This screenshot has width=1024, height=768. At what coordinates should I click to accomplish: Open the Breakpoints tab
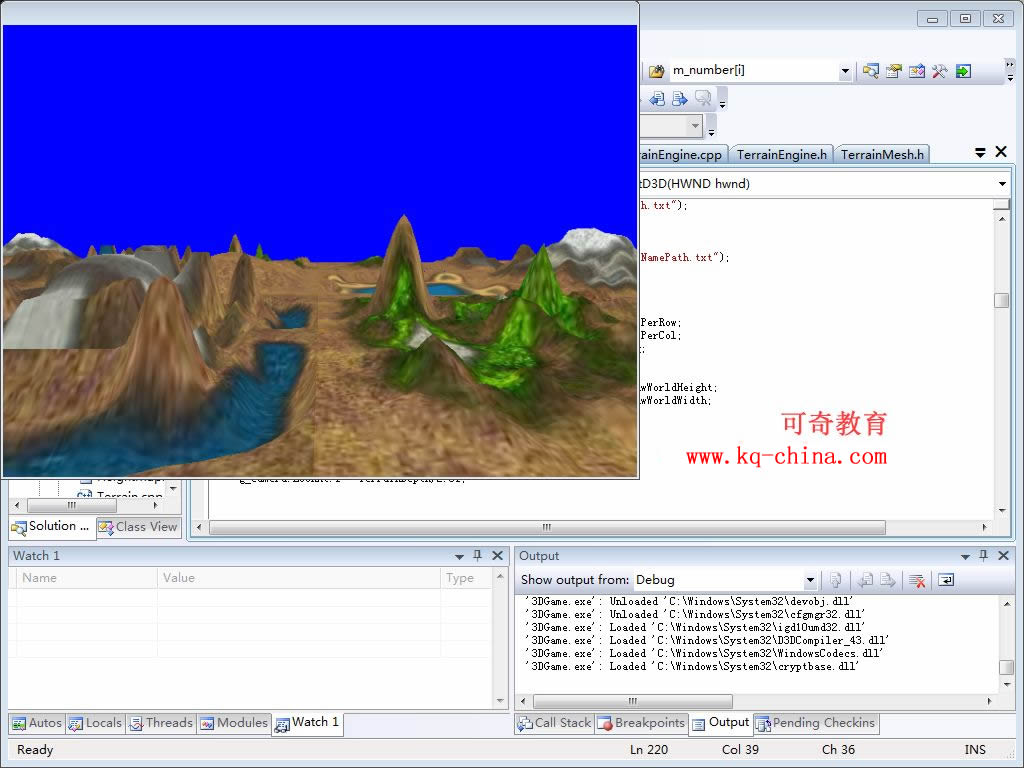(641, 723)
